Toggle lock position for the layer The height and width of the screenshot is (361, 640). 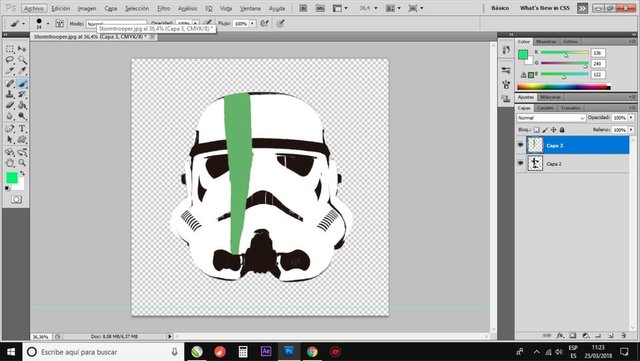[553, 129]
